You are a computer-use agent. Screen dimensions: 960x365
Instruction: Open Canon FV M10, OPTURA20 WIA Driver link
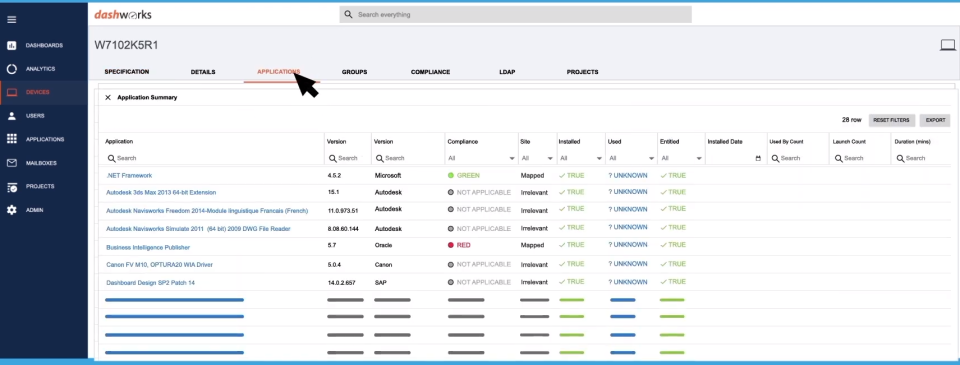(x=159, y=265)
